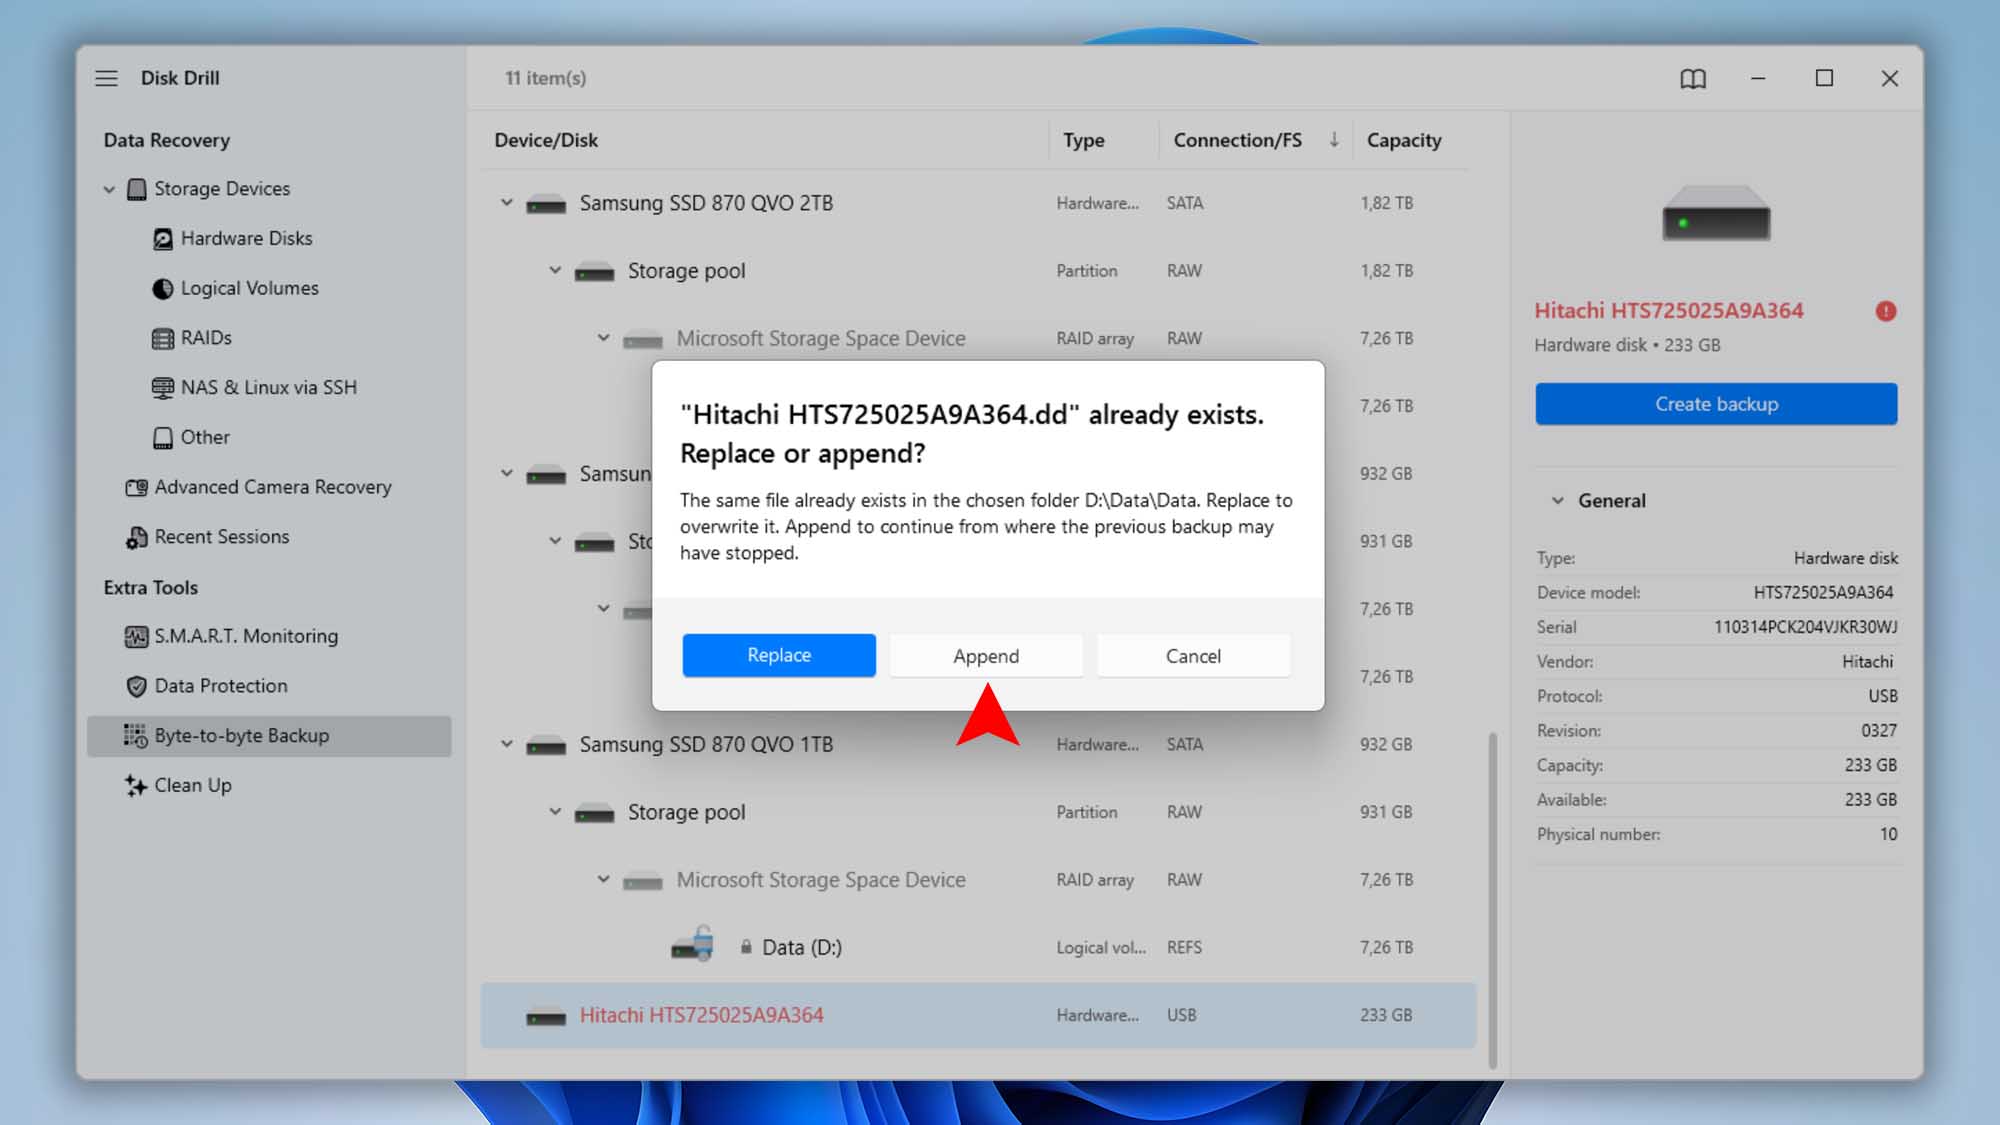Open the help book icon
2000x1125 pixels.
click(x=1692, y=78)
